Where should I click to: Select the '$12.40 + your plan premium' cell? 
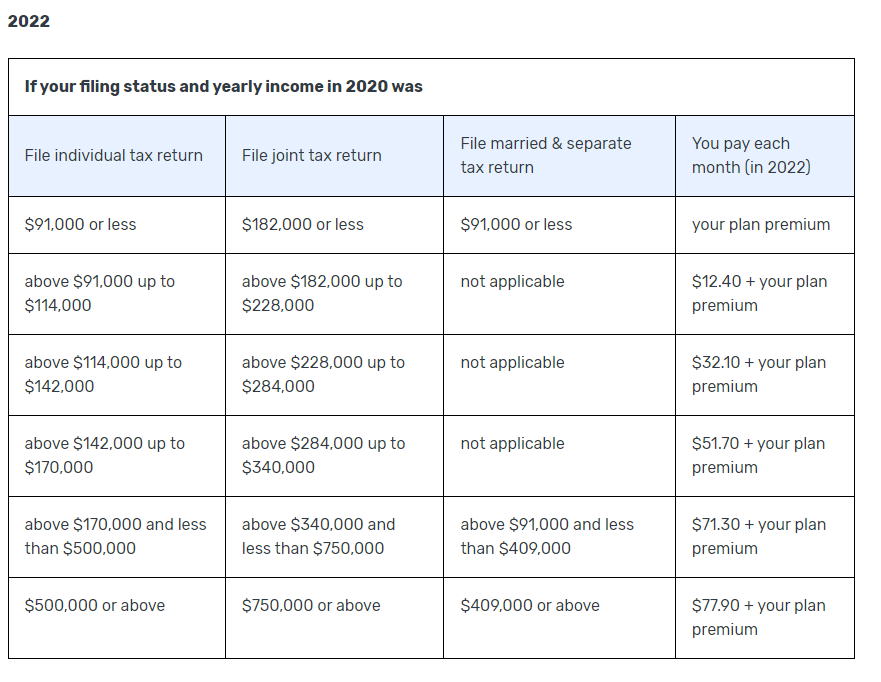pyautogui.click(x=760, y=293)
